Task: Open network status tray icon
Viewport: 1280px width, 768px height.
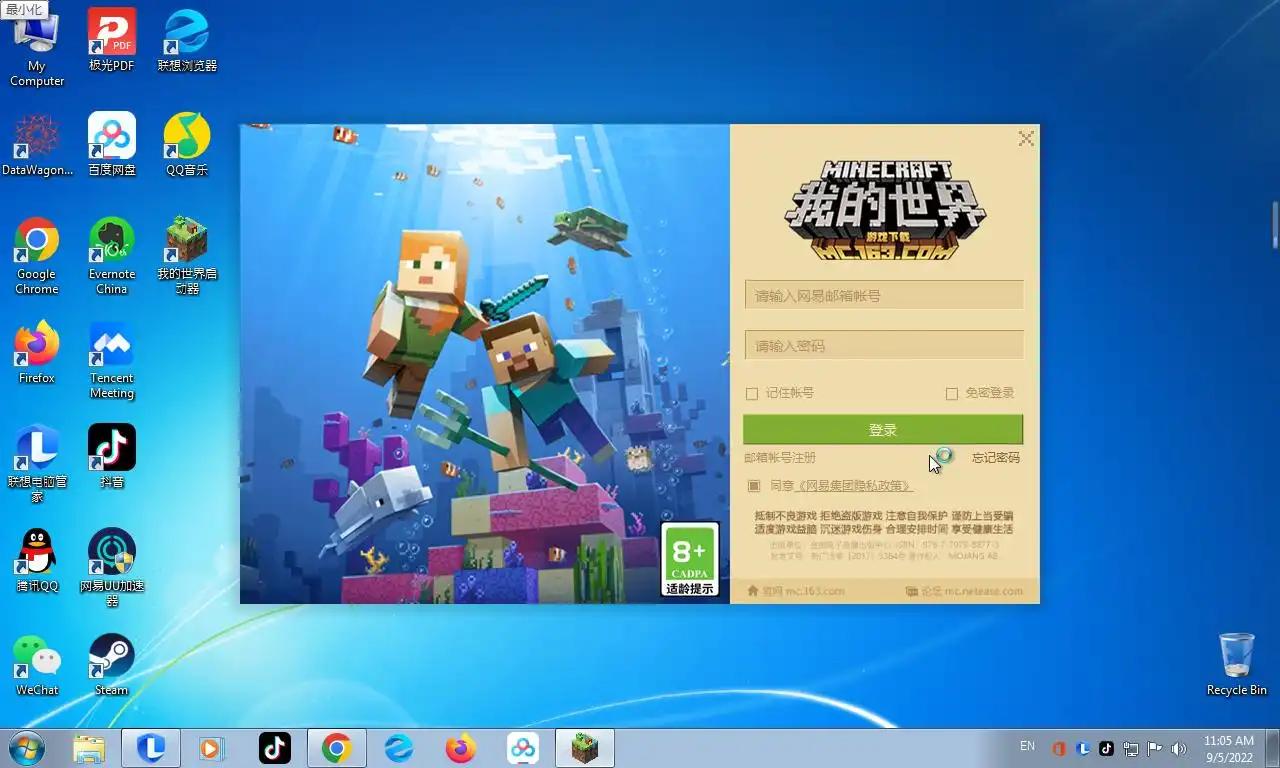Action: click(1131, 748)
